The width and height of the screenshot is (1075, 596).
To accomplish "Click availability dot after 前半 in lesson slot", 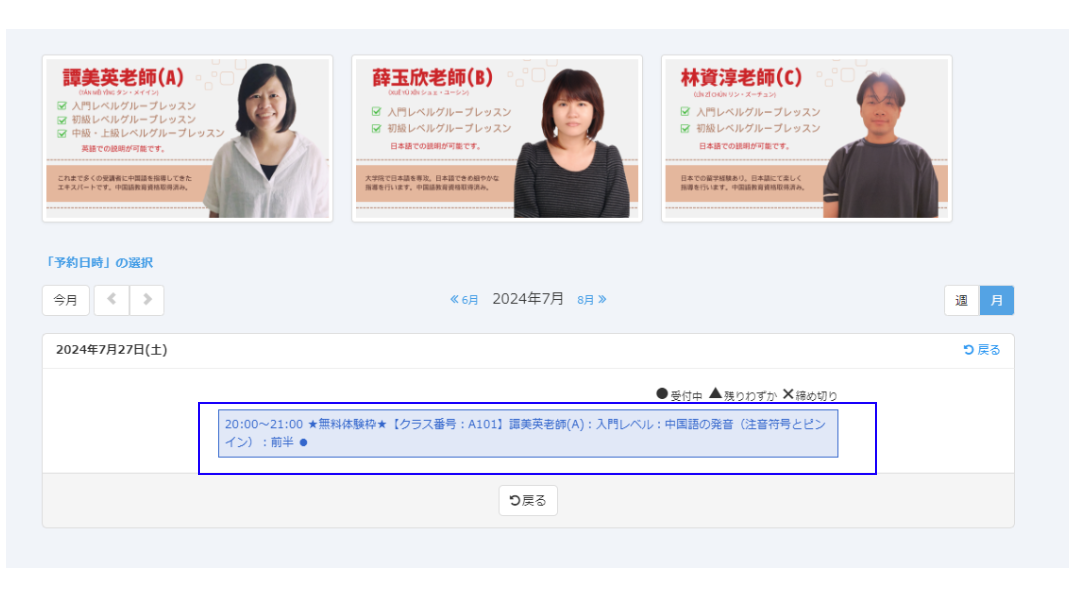I will point(303,442).
